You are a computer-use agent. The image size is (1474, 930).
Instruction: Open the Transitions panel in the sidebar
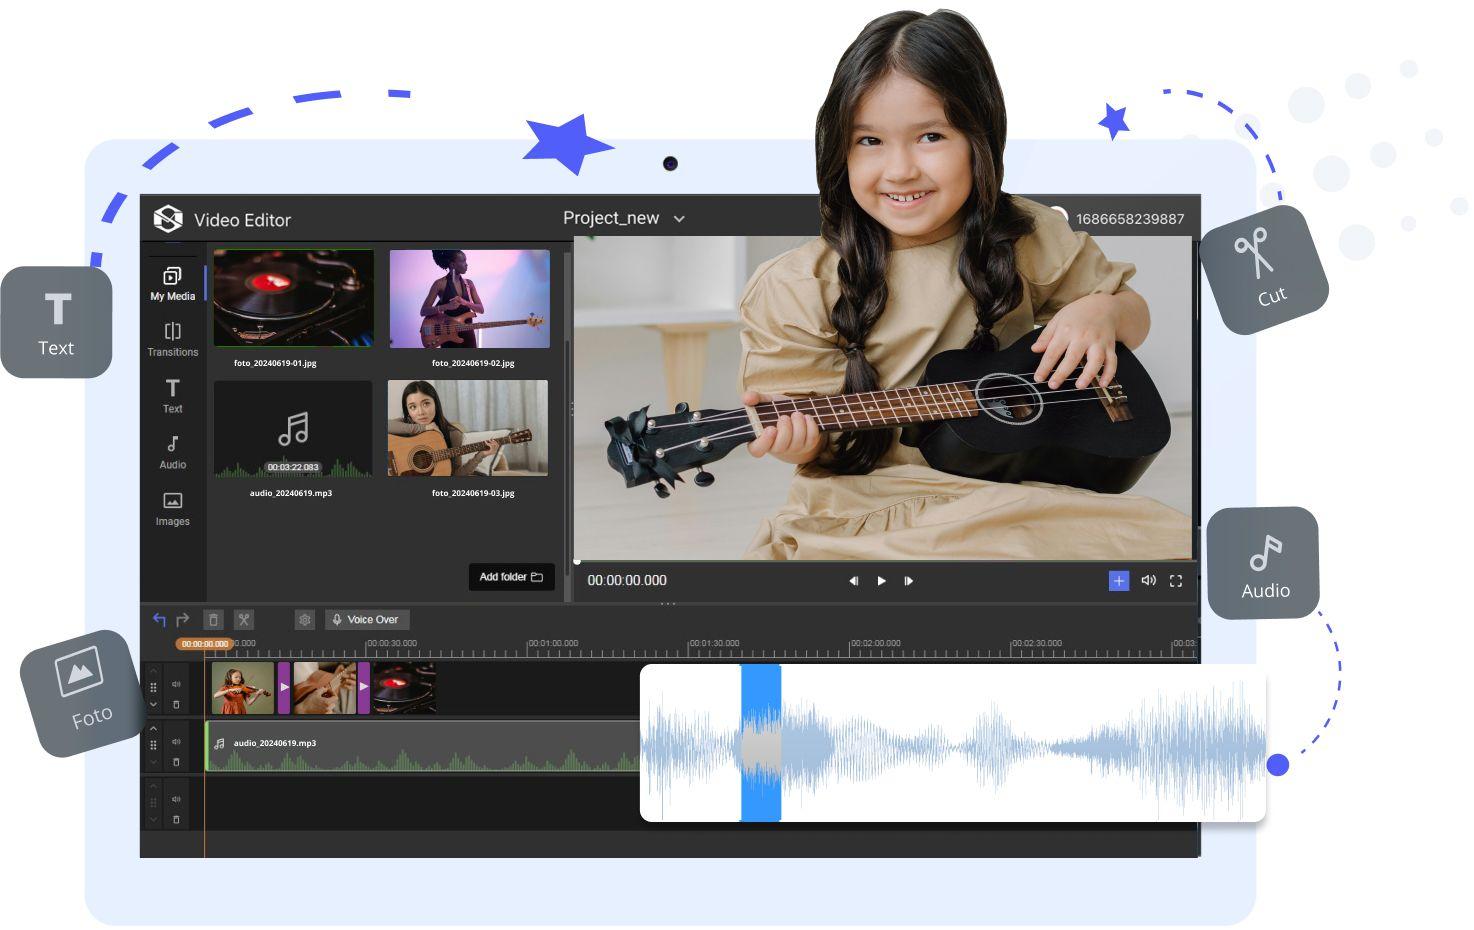click(172, 340)
